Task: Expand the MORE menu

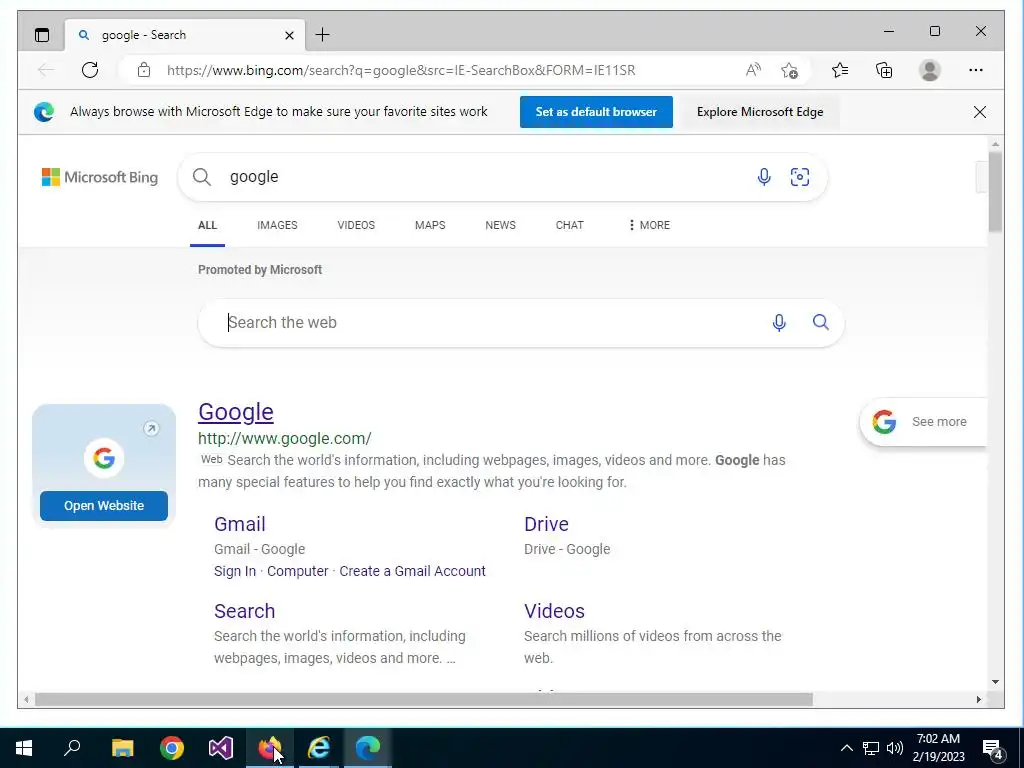Action: tap(649, 225)
